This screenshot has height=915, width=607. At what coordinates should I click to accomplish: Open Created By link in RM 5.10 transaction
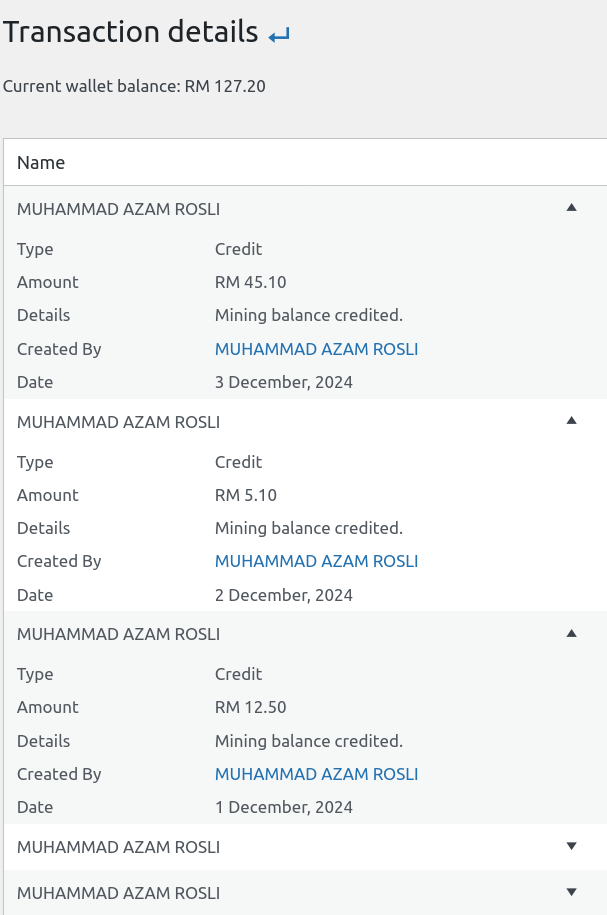tap(316, 561)
